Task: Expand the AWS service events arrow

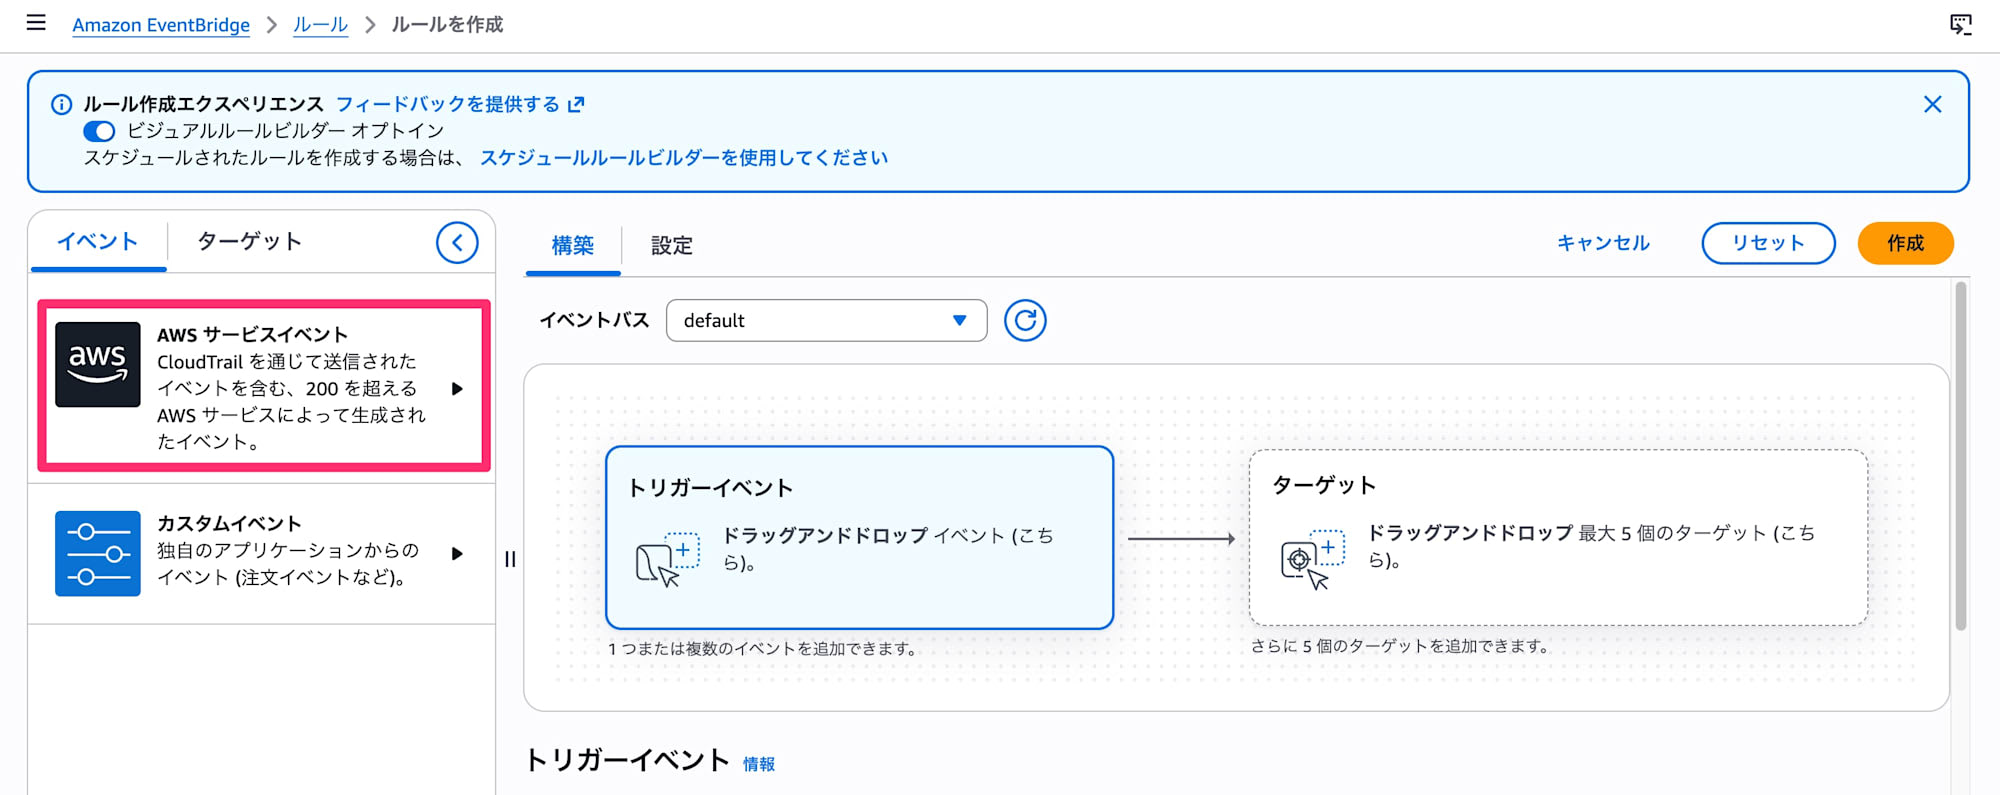Action: coord(457,389)
